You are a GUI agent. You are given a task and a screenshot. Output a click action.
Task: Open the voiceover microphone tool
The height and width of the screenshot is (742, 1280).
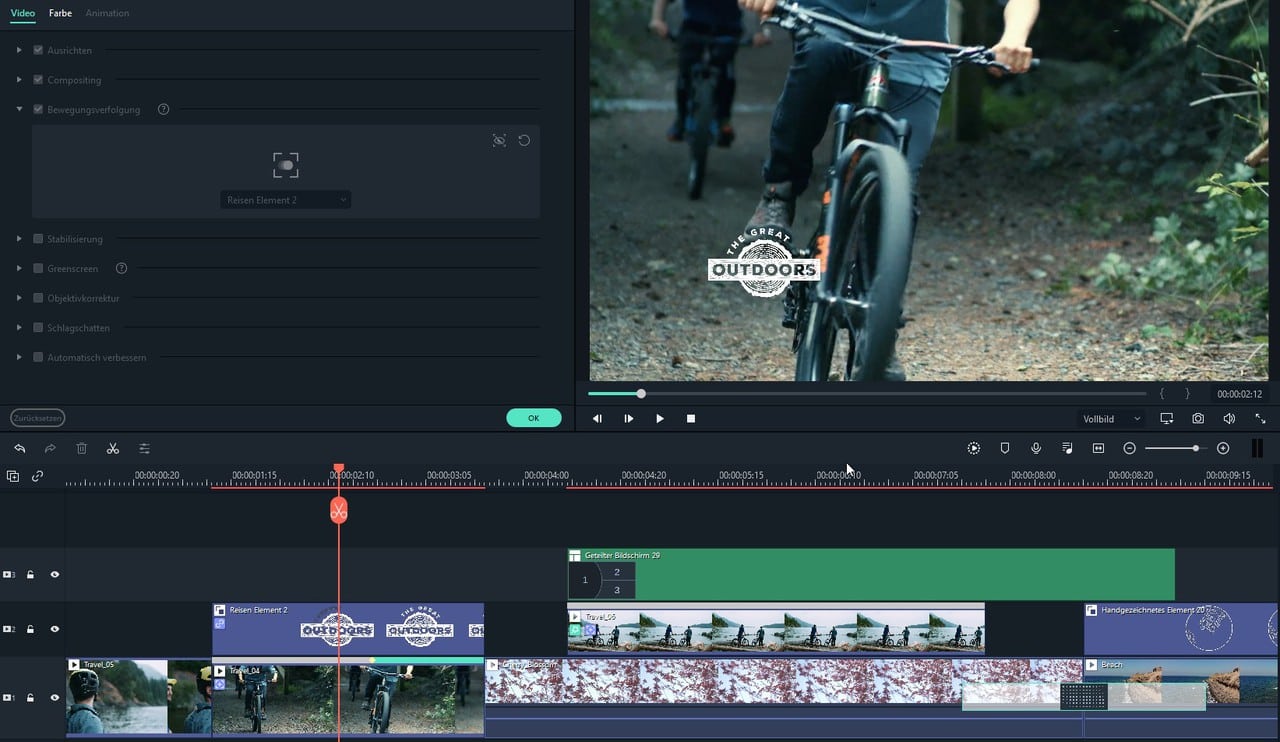[1036, 449]
